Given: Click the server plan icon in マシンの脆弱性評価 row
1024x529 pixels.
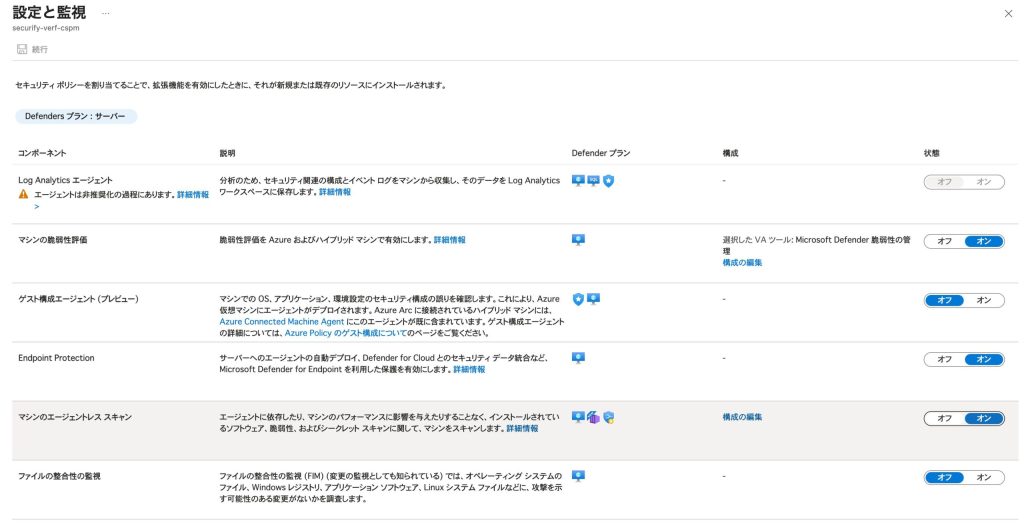Looking at the screenshot, I should click(x=578, y=240).
